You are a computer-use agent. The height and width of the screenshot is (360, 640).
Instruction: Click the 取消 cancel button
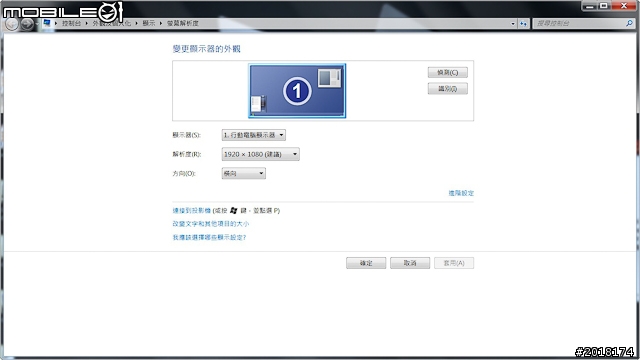pos(410,263)
